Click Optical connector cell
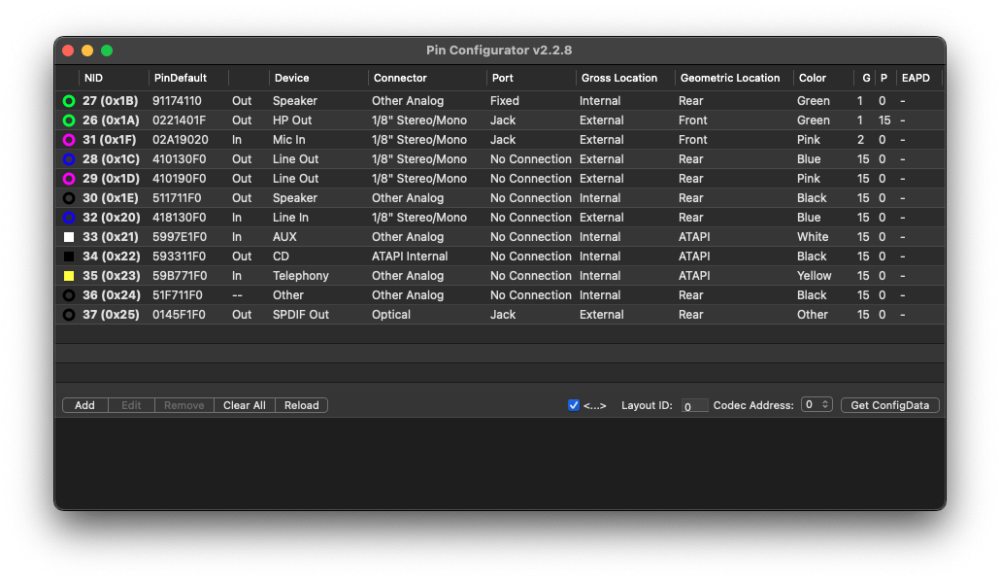Screen dimensions: 1000x582 [x=391, y=315]
